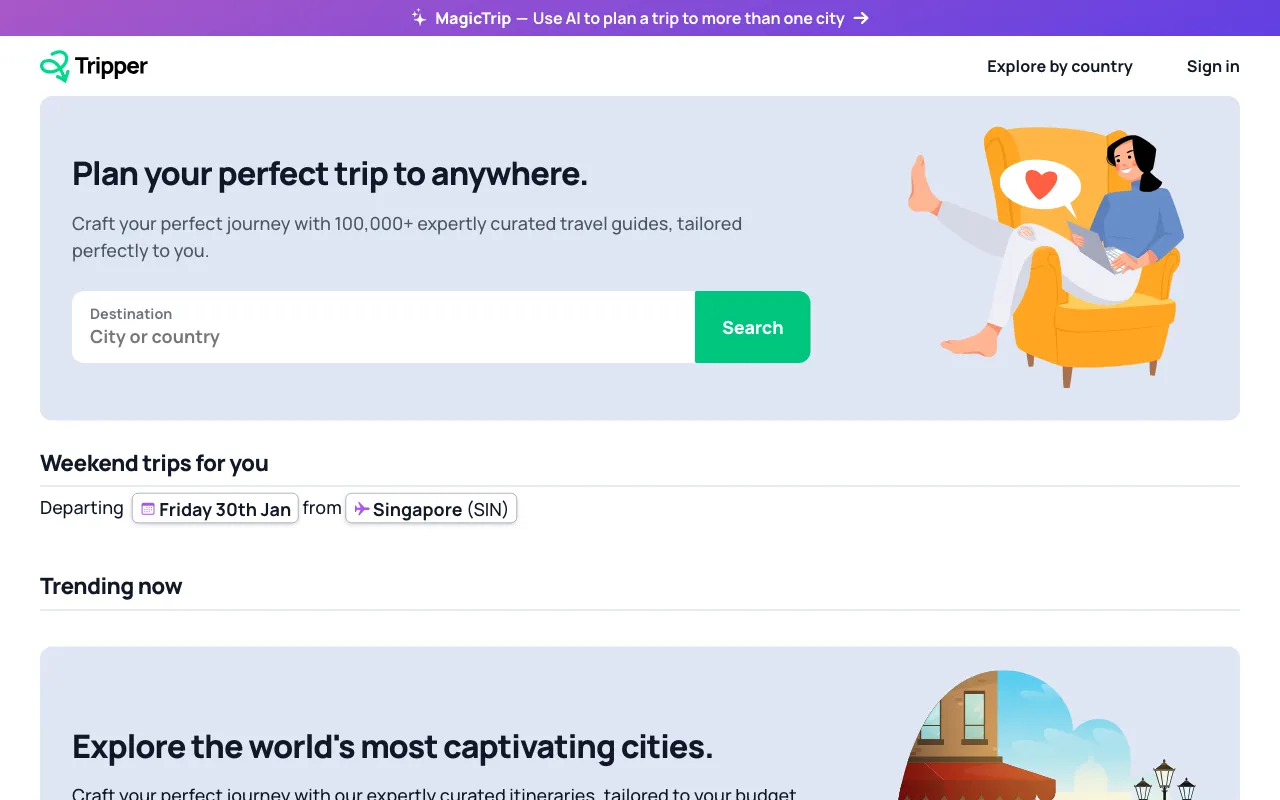
Task: Click the MagicTrip sparkle icon in banner
Action: pyautogui.click(x=419, y=18)
